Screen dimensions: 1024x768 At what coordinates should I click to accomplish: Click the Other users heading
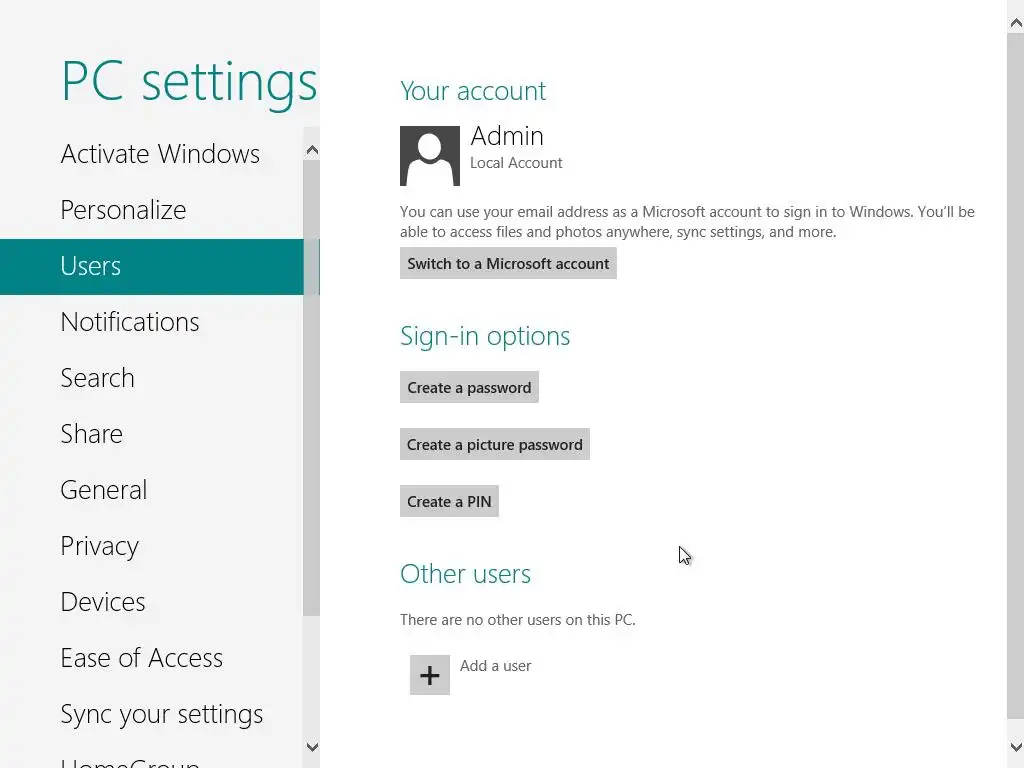pyautogui.click(x=466, y=574)
